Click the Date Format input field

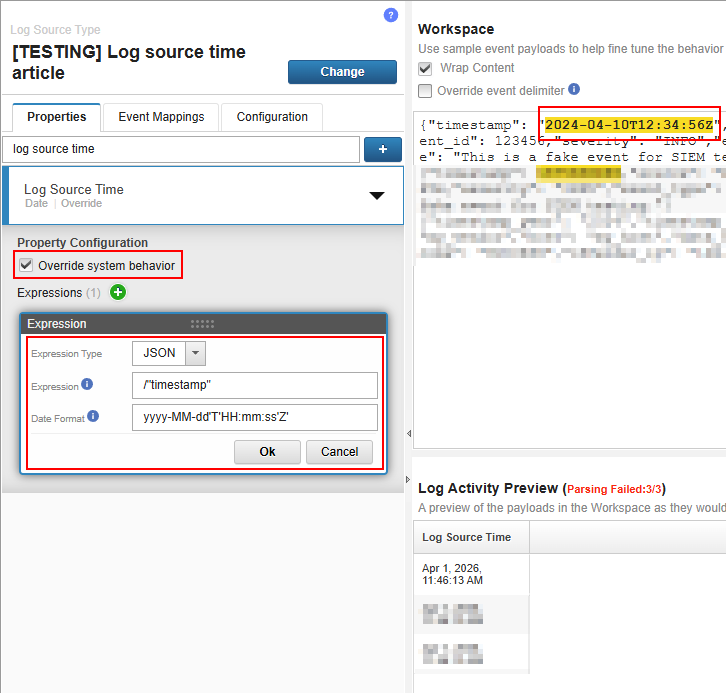[x=254, y=417]
